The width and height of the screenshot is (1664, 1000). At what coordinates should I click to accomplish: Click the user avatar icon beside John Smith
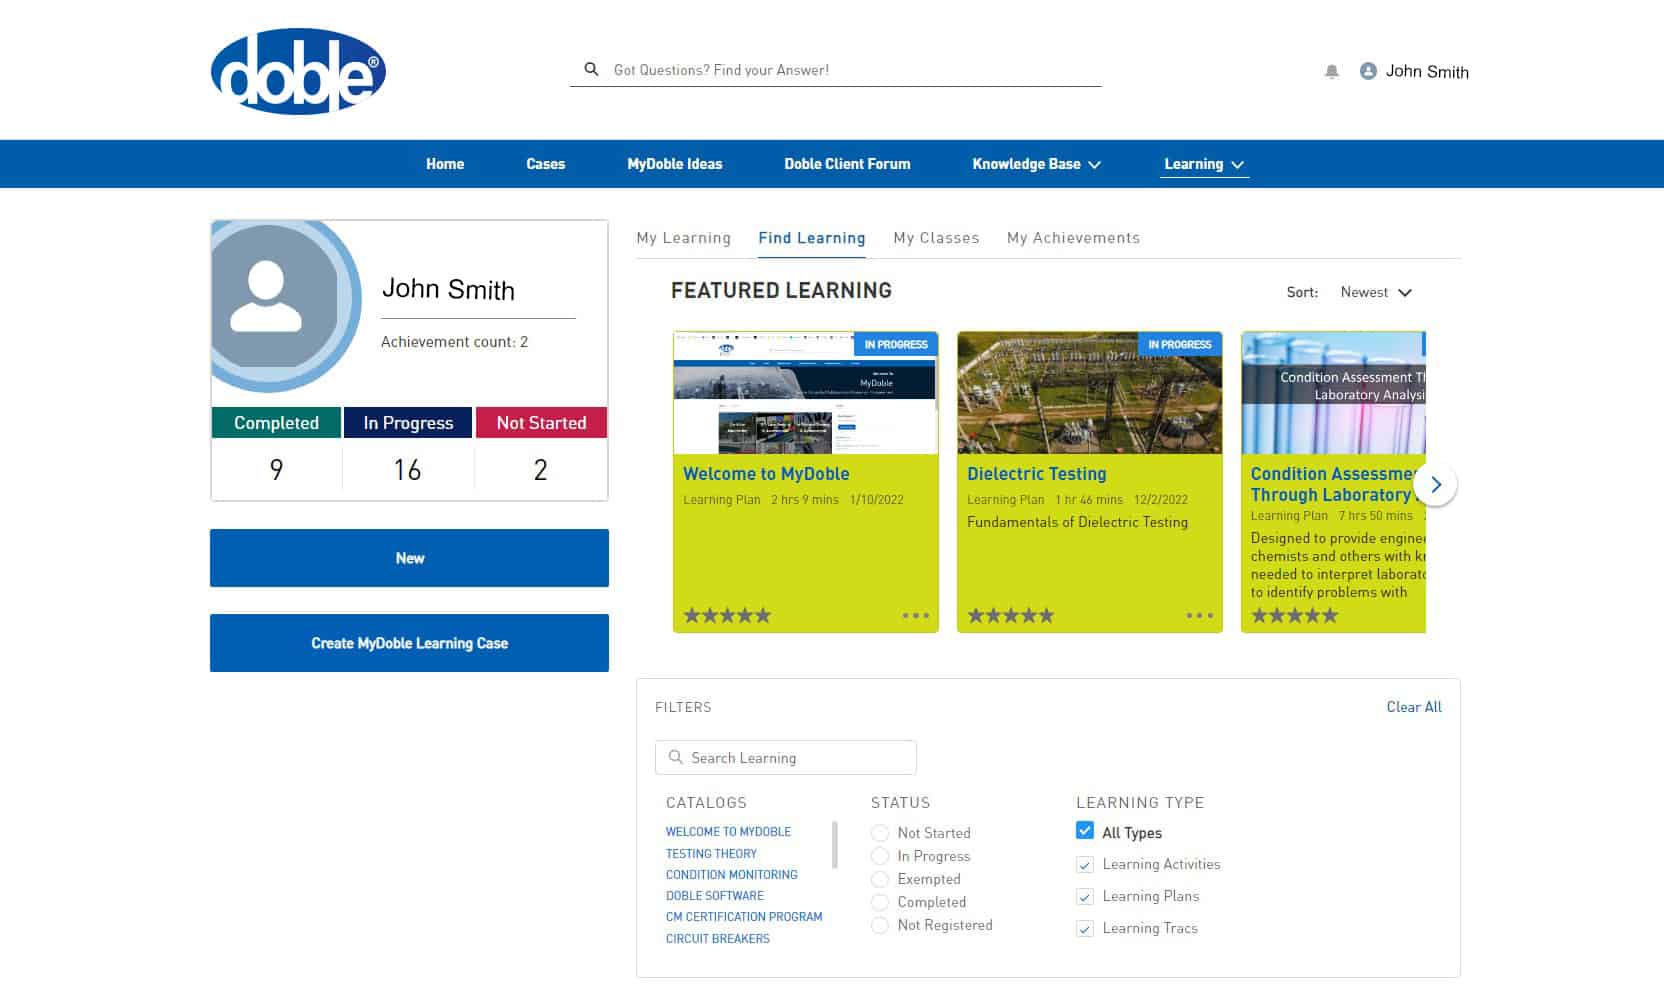pos(1368,71)
